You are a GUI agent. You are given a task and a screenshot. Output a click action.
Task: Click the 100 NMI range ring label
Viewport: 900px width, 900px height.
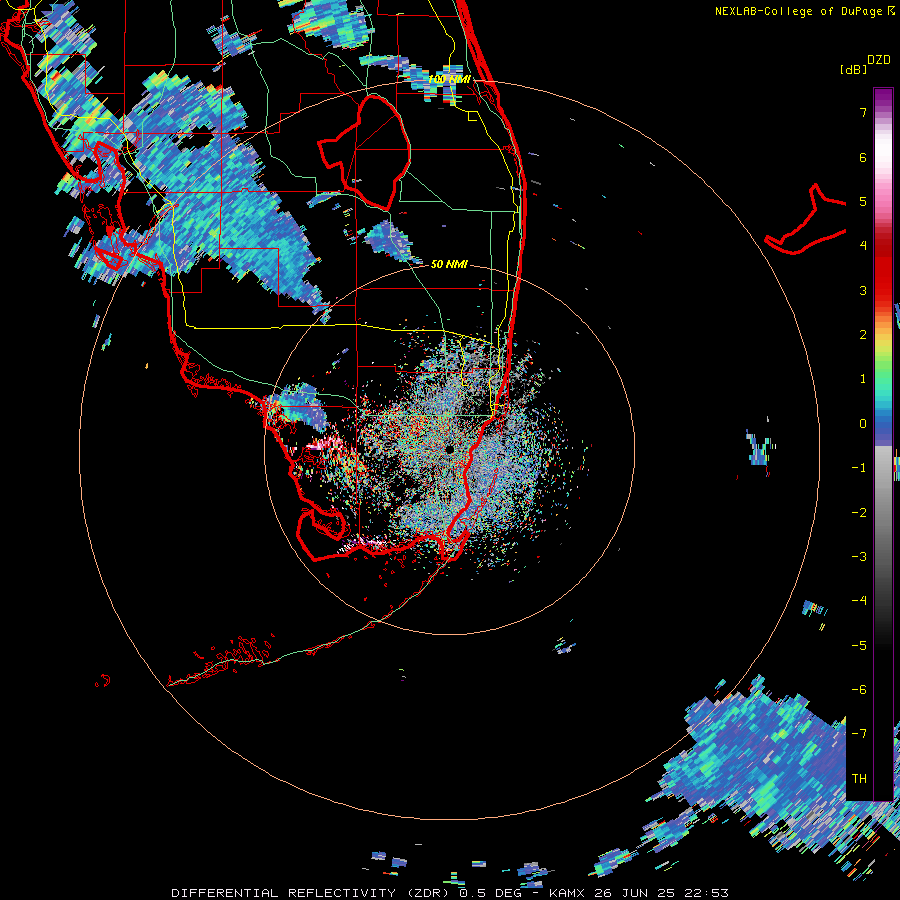[449, 79]
